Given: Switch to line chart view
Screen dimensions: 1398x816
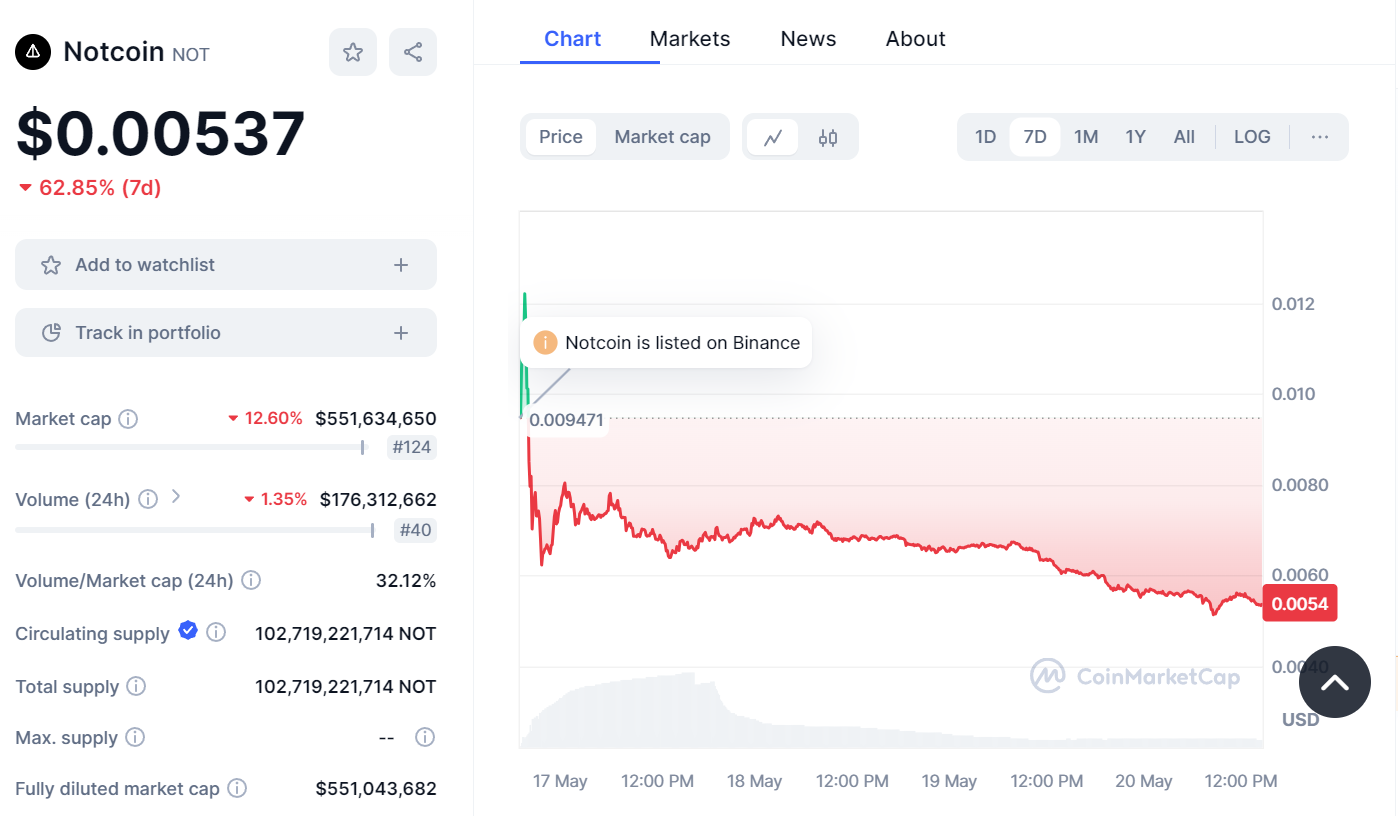Looking at the screenshot, I should tap(773, 137).
